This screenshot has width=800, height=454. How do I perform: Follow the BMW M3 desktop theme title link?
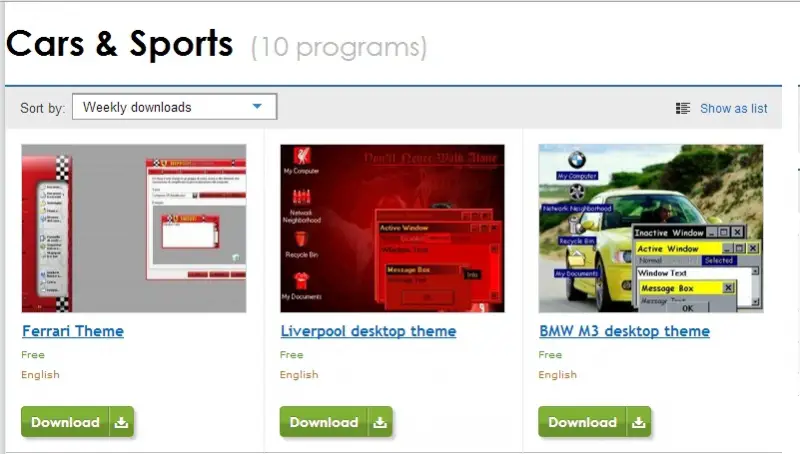[624, 331]
